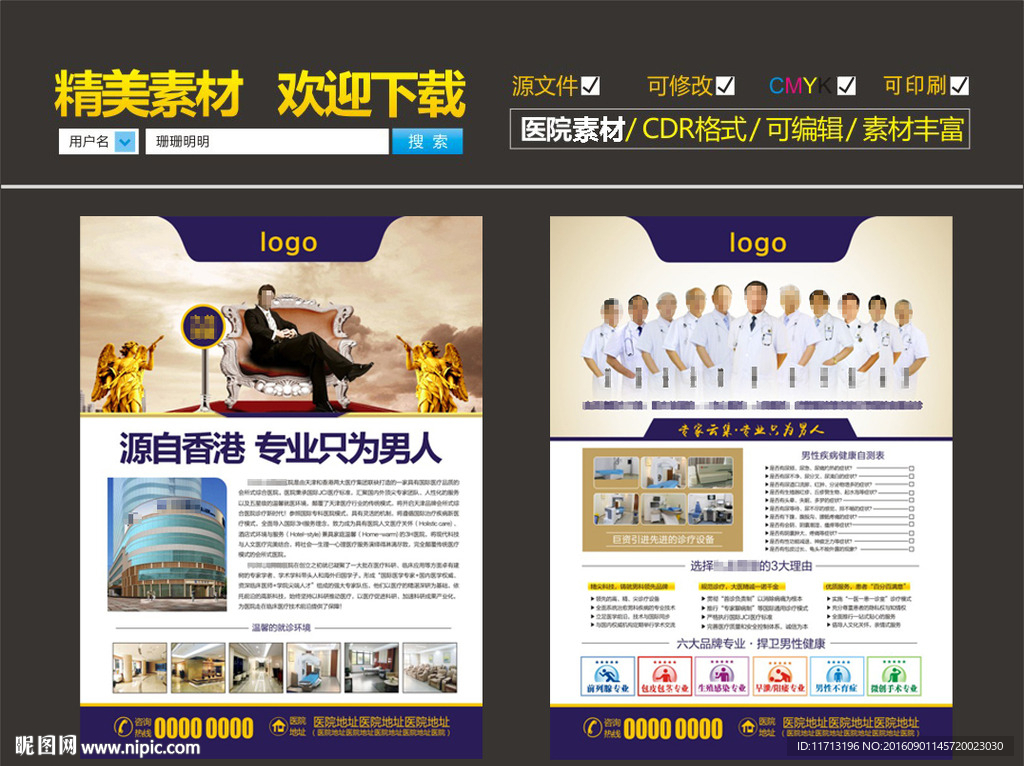Viewport: 1024px width, 766px height.
Task: Click the www.nipic.com link
Action: pos(140,747)
